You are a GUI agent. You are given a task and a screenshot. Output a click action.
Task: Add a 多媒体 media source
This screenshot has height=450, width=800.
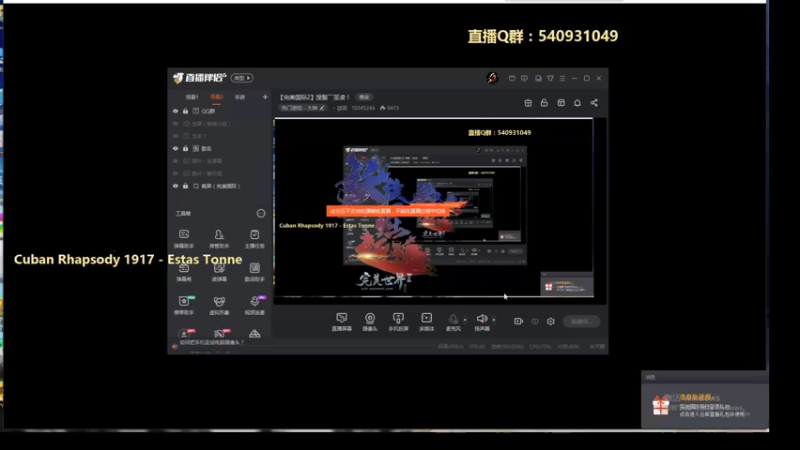(x=427, y=322)
